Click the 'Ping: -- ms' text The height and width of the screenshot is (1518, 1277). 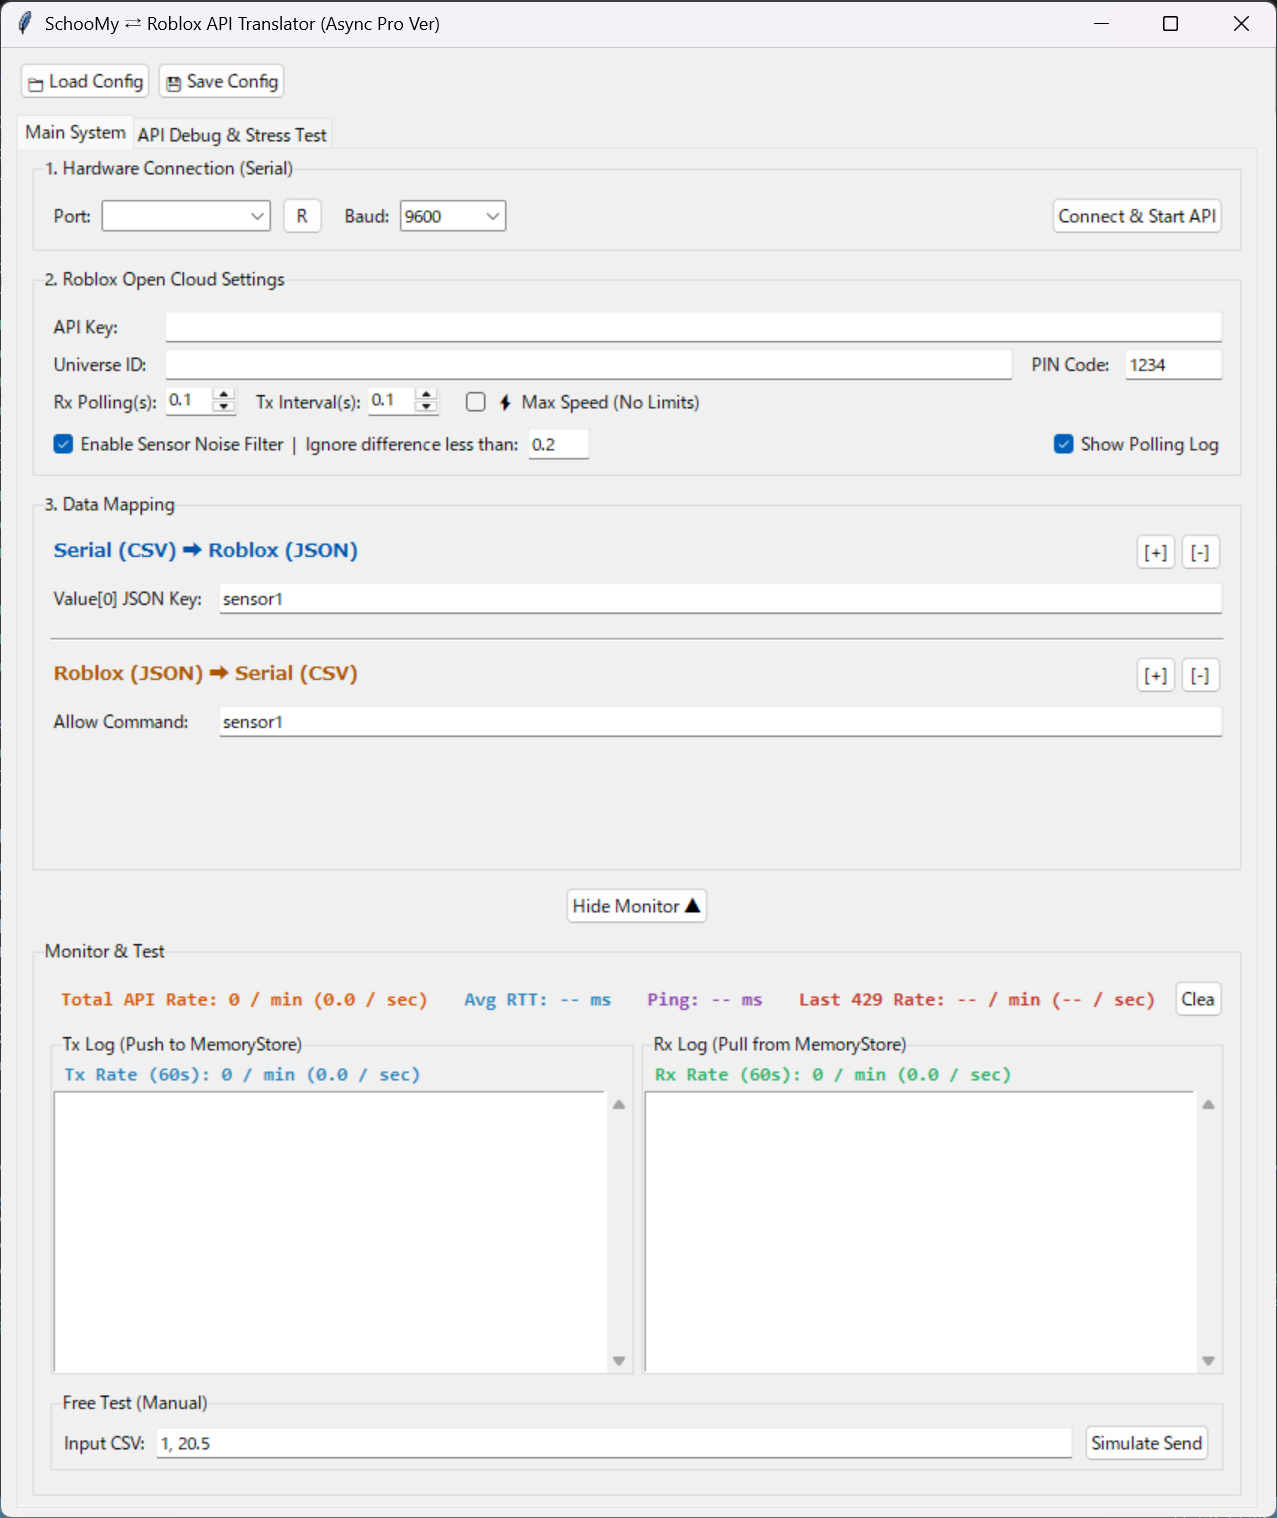704,999
